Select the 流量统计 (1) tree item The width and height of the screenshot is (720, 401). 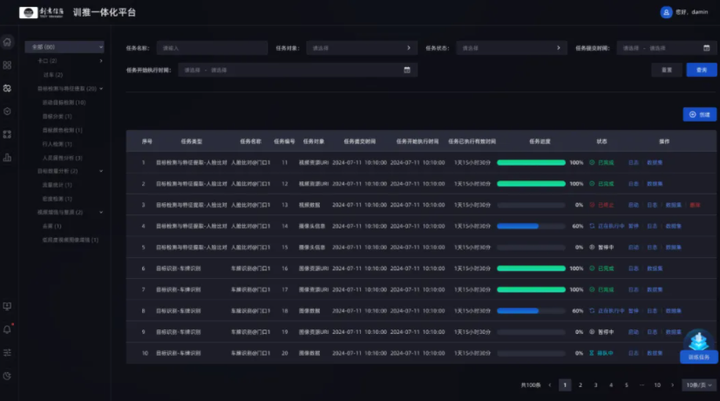[57, 185]
